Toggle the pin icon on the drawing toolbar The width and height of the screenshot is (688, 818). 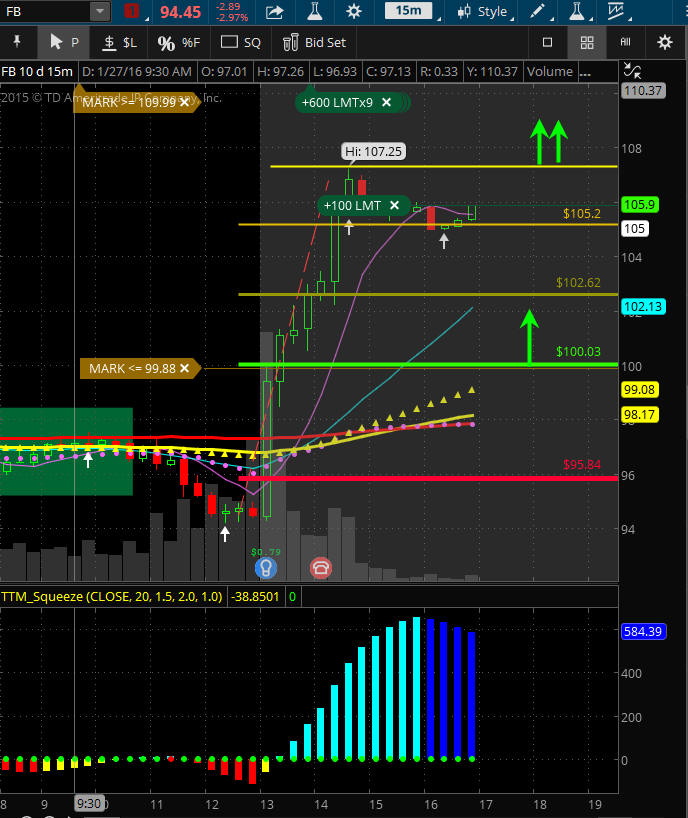point(17,42)
